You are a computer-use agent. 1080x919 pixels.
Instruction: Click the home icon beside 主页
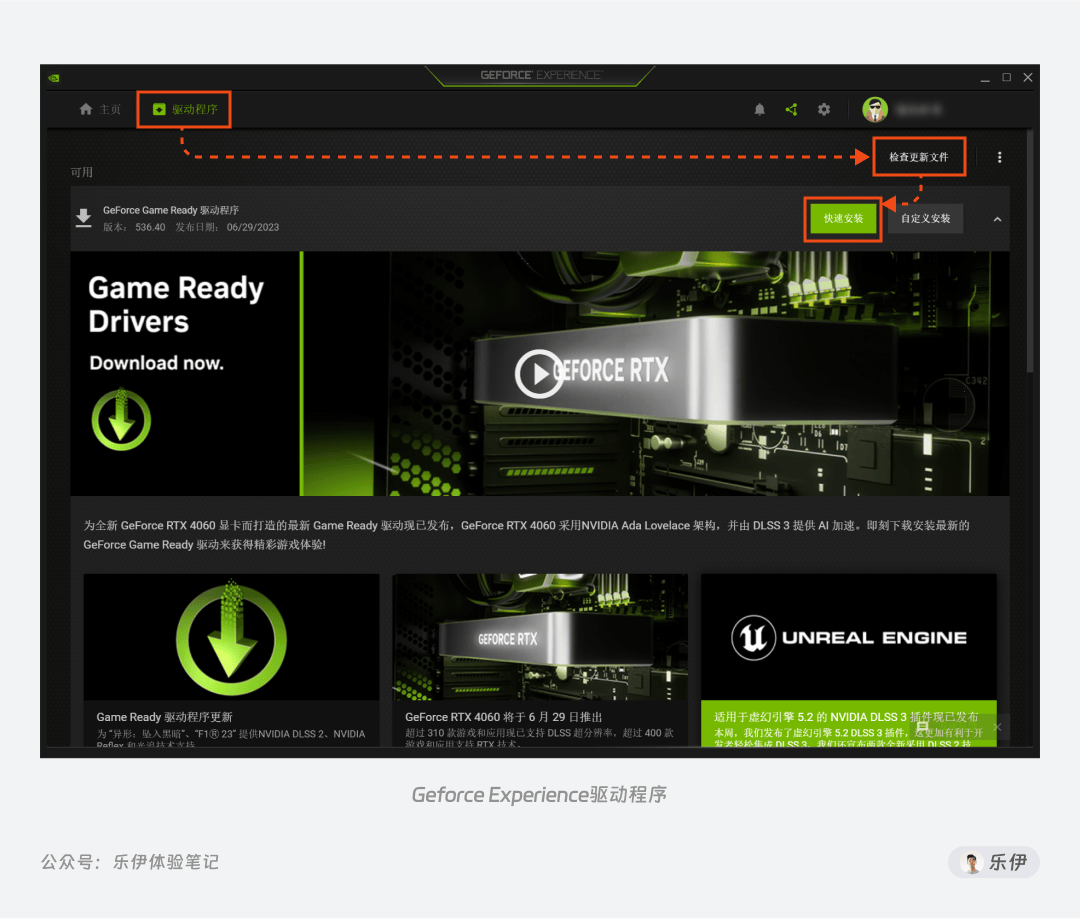click(x=85, y=109)
